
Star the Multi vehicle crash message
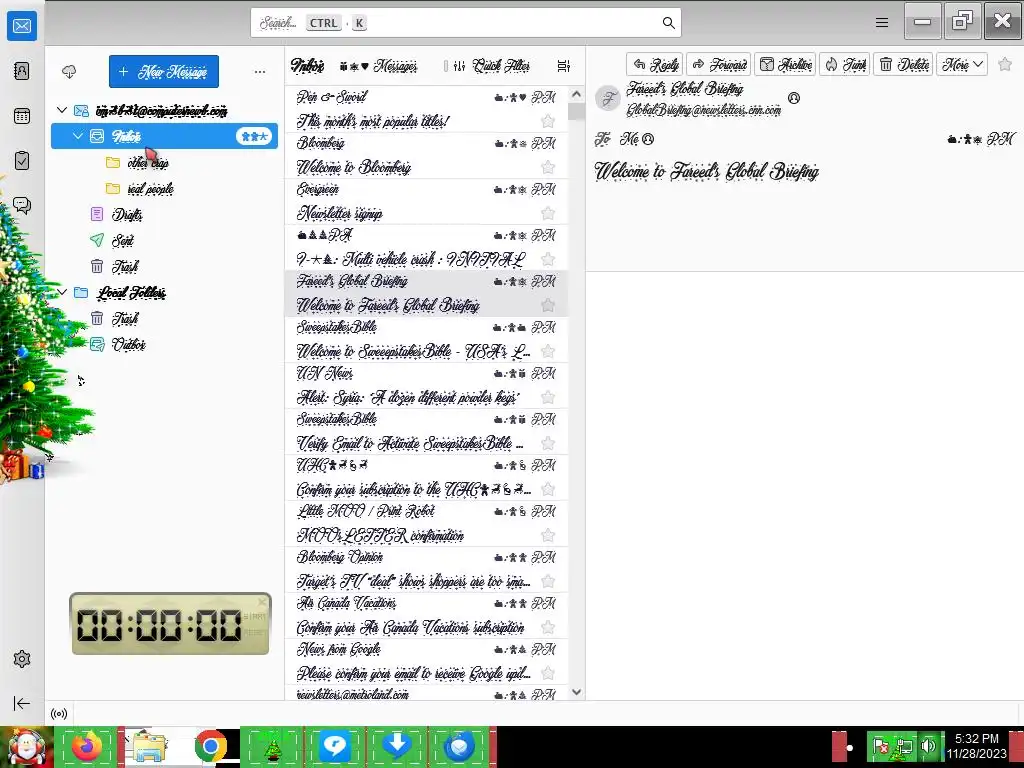[x=548, y=259]
